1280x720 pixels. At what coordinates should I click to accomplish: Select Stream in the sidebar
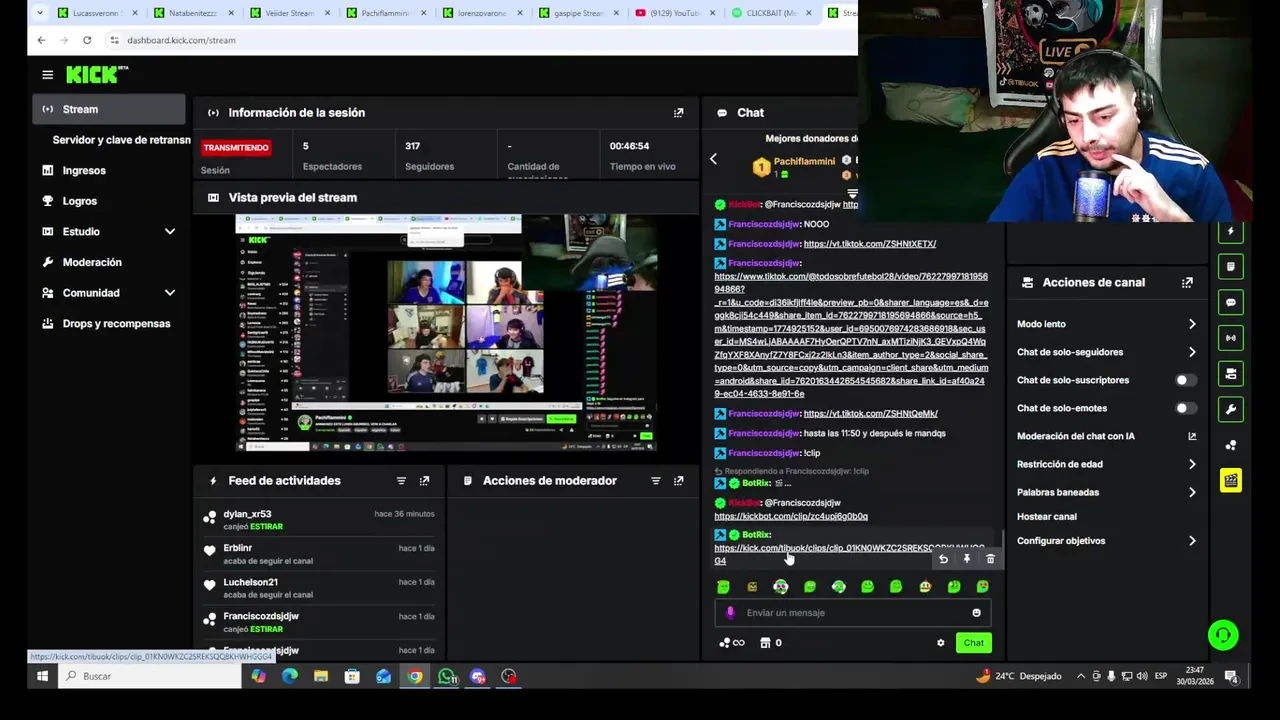pos(108,109)
